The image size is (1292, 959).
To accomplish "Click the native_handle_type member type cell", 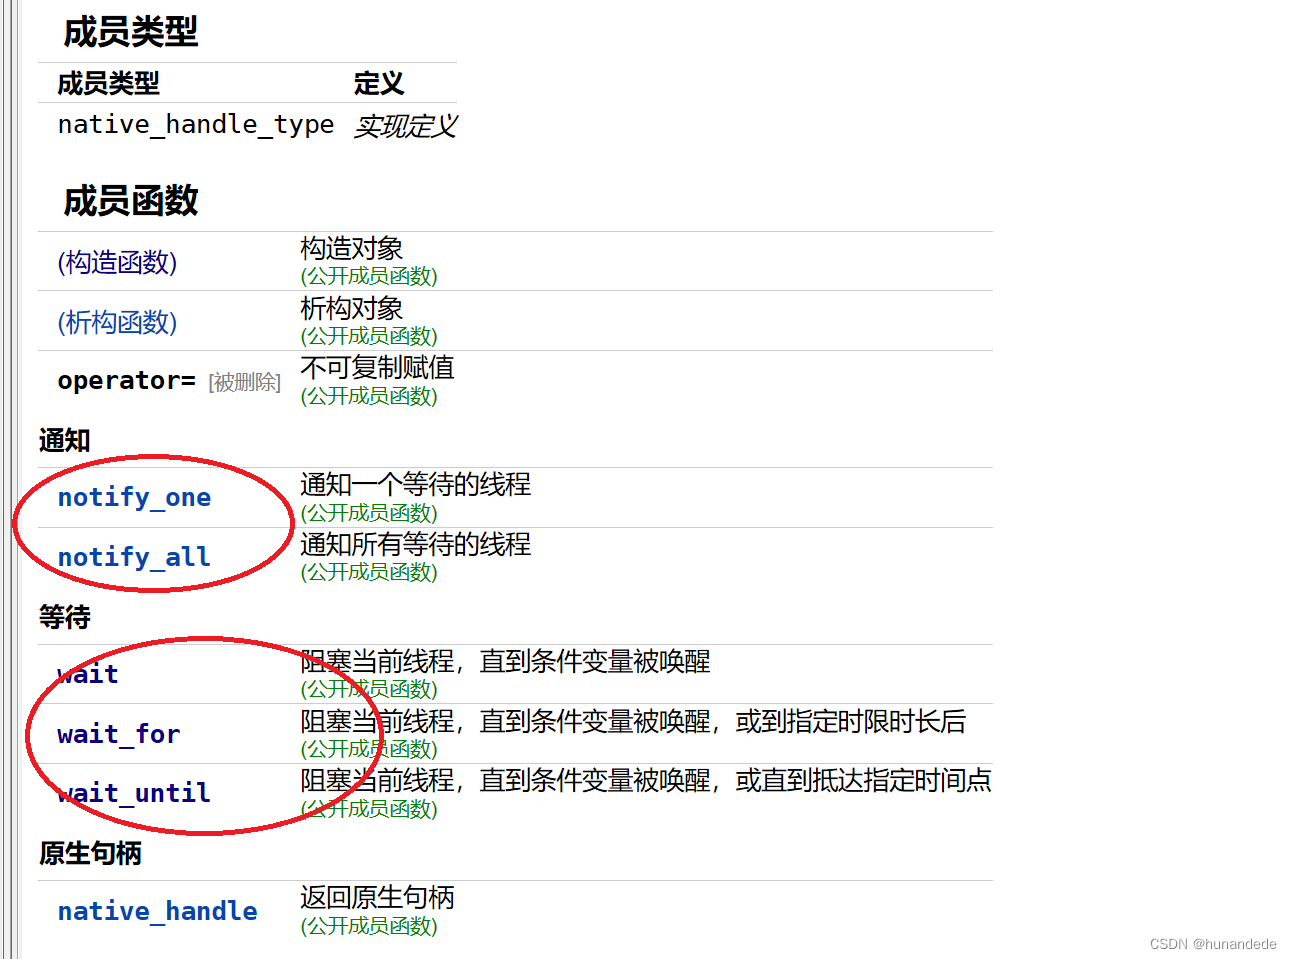I will pyautogui.click(x=196, y=125).
